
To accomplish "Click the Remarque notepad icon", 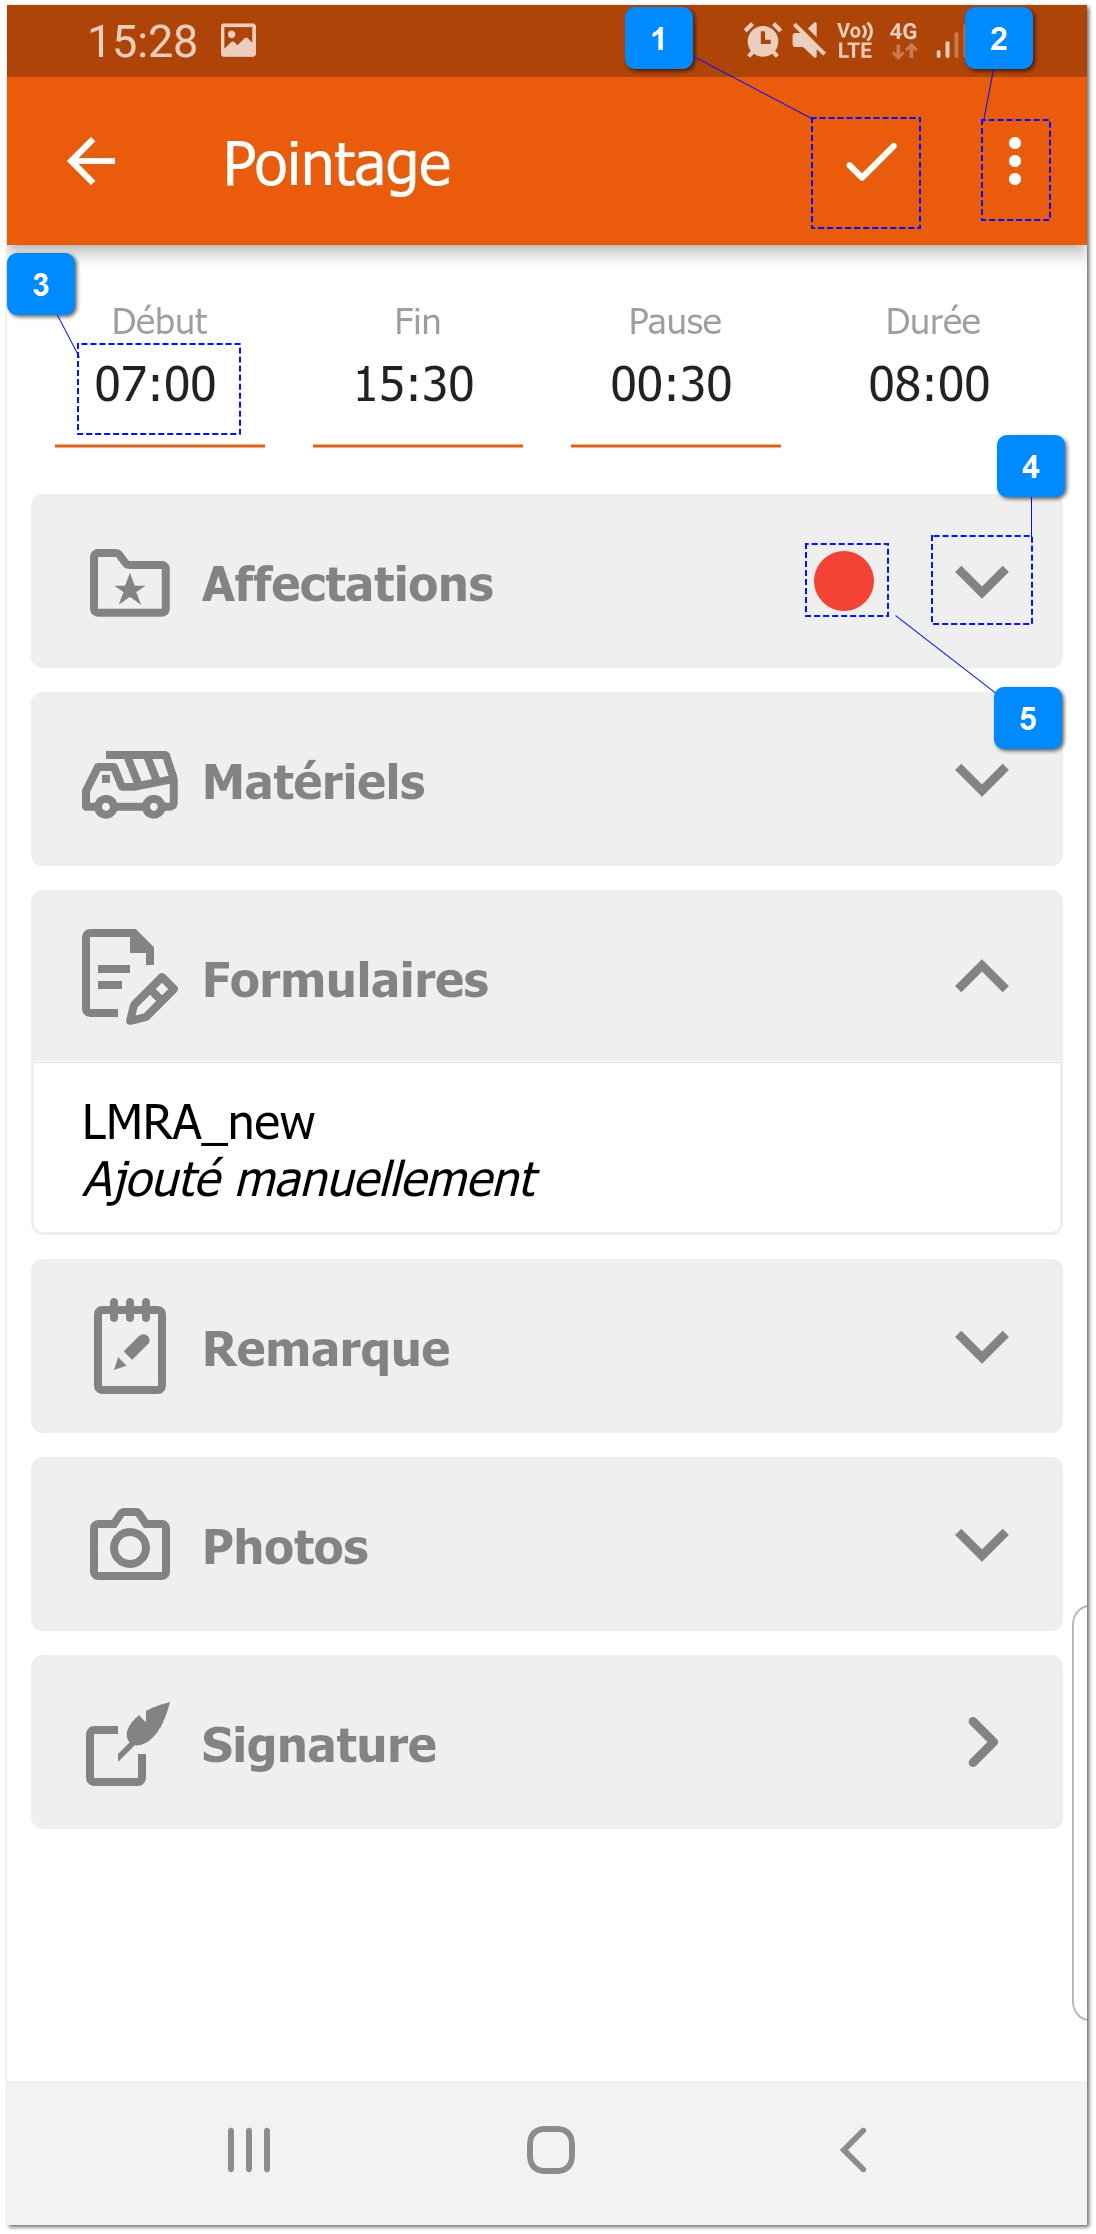I will click(129, 1348).
